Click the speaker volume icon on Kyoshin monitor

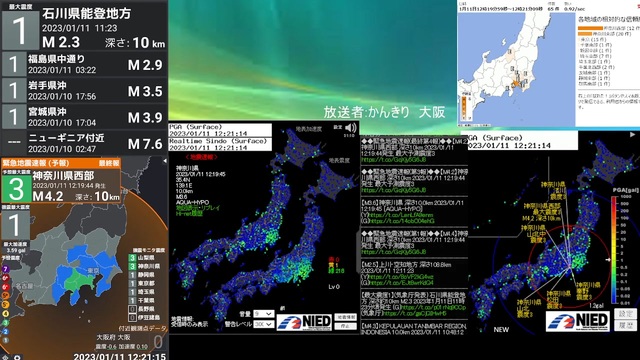(x=351, y=127)
